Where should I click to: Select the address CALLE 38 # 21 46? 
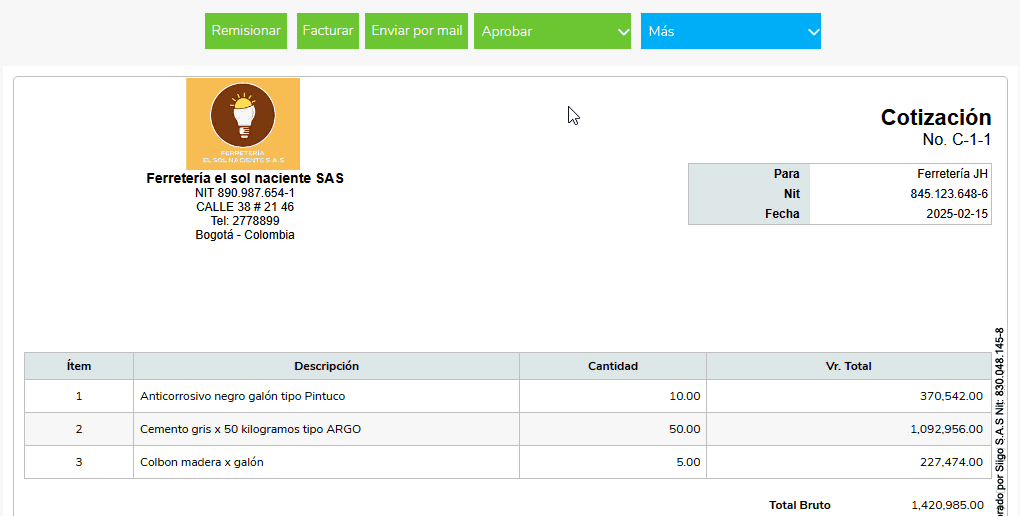pos(245,207)
